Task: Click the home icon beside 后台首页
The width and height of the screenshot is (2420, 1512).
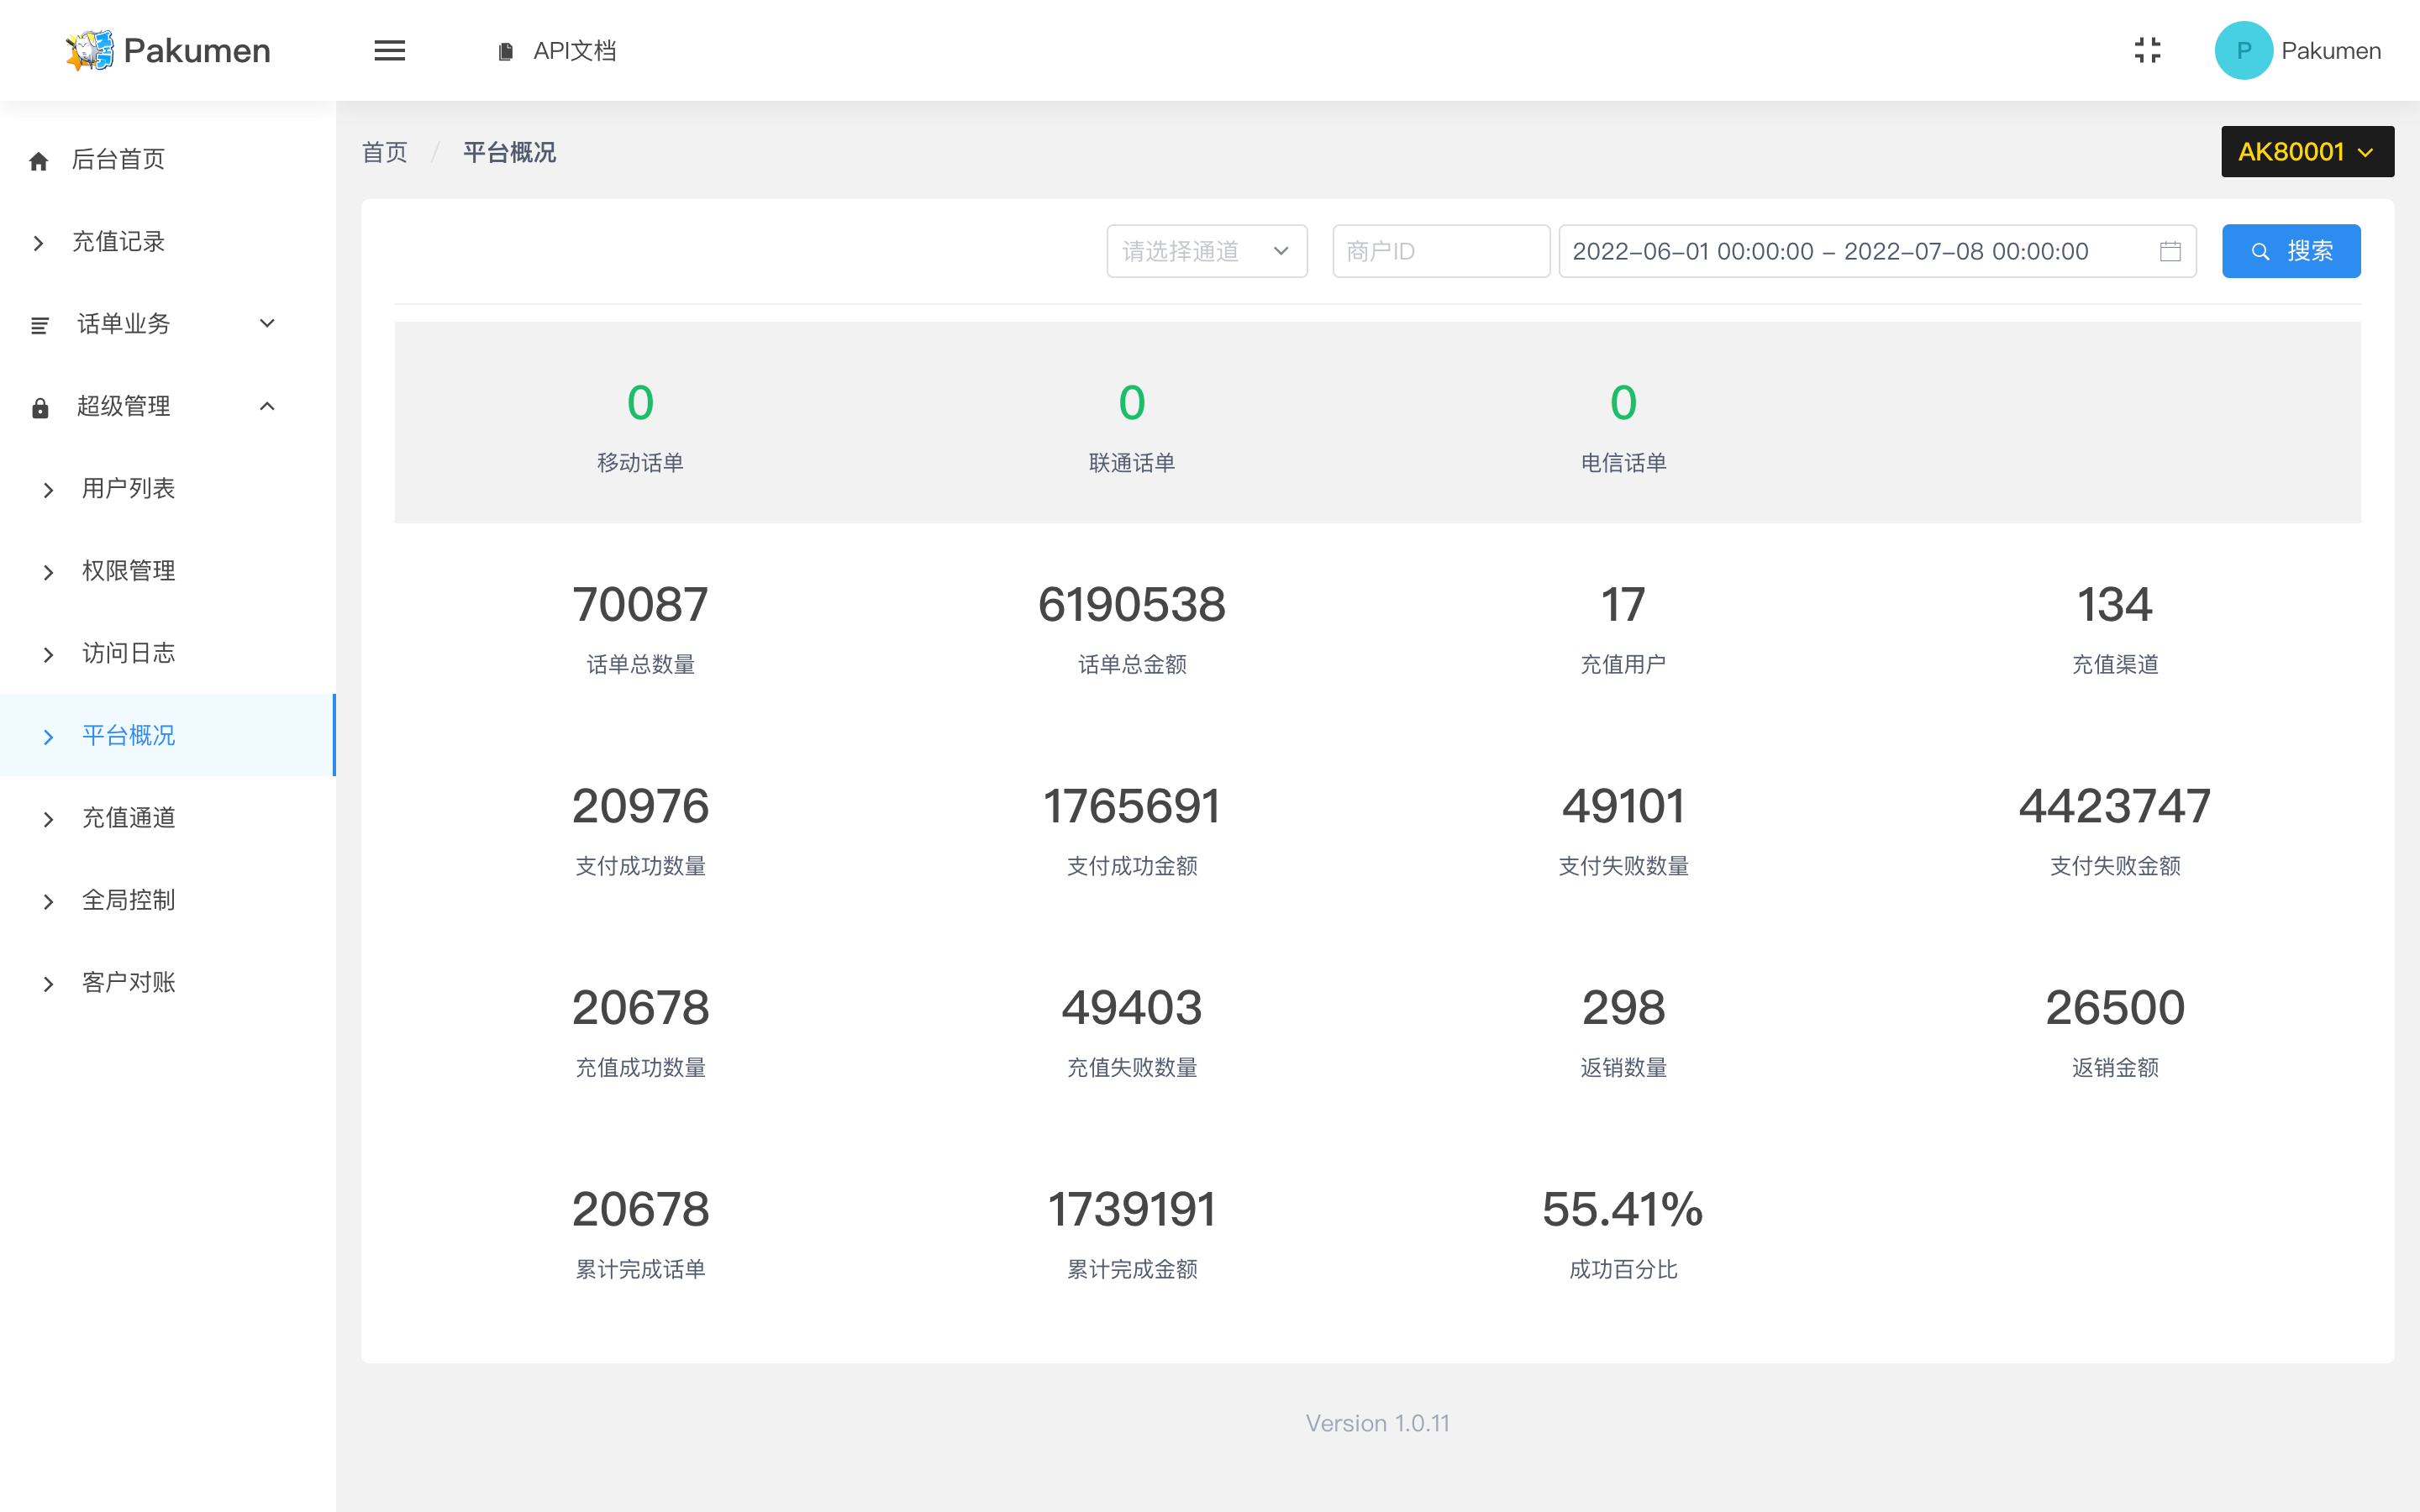Action: click(x=39, y=160)
